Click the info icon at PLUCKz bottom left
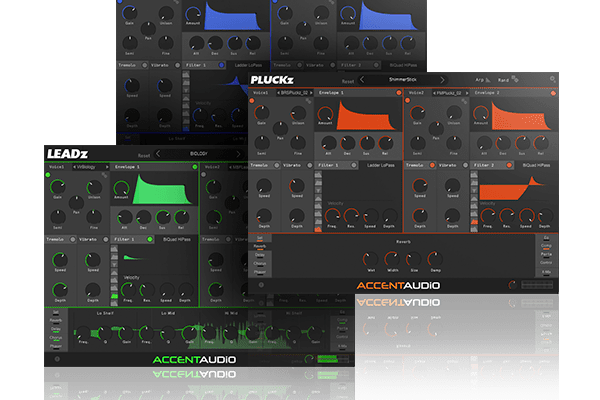Image resolution: width=600 pixels, height=400 pixels. (x=261, y=285)
